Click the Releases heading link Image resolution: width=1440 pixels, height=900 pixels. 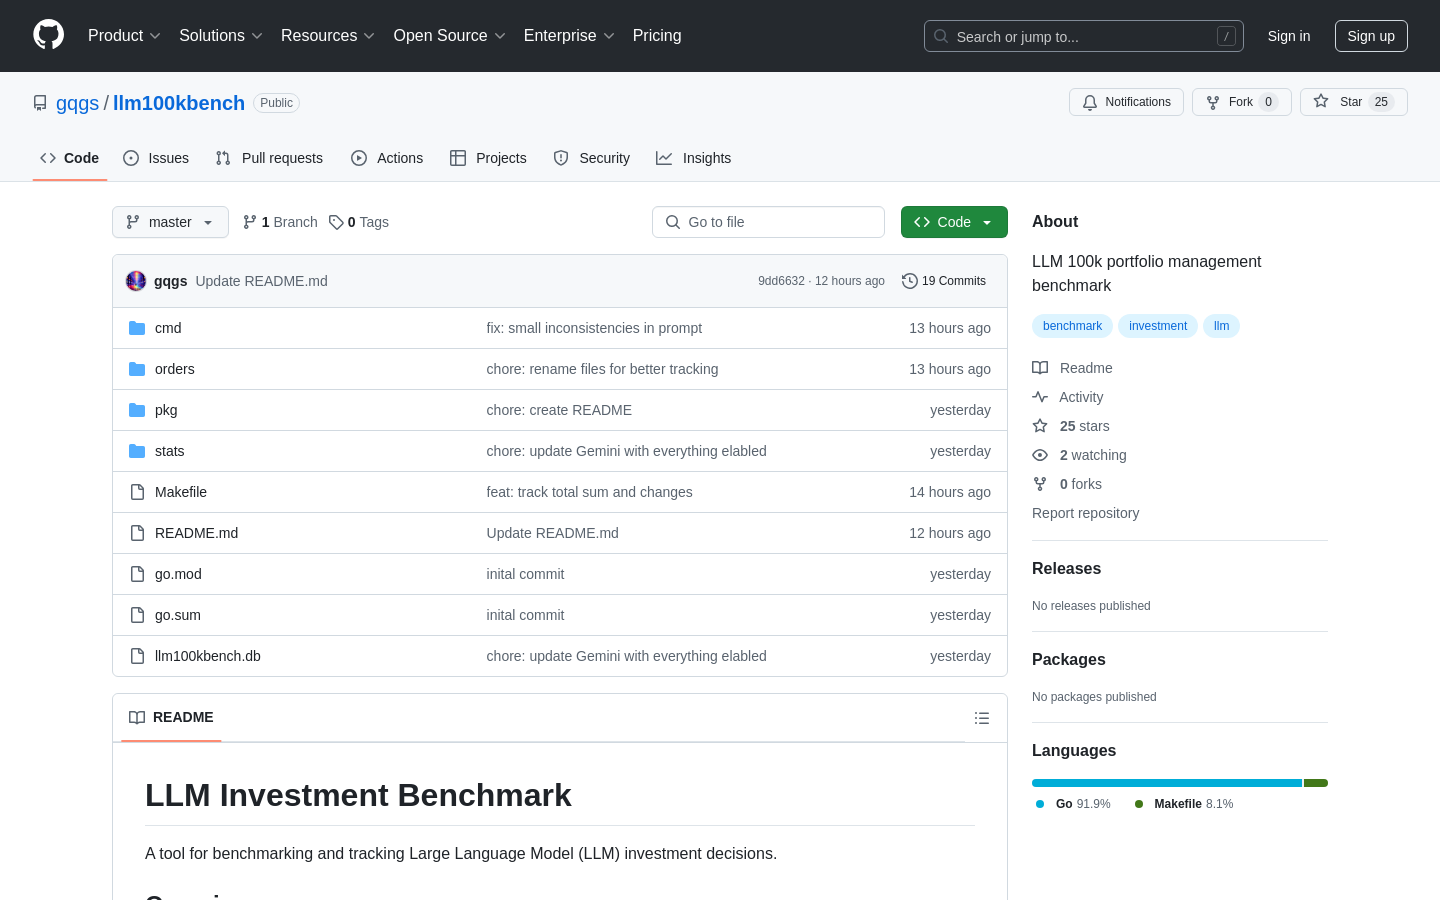pyautogui.click(x=1066, y=568)
